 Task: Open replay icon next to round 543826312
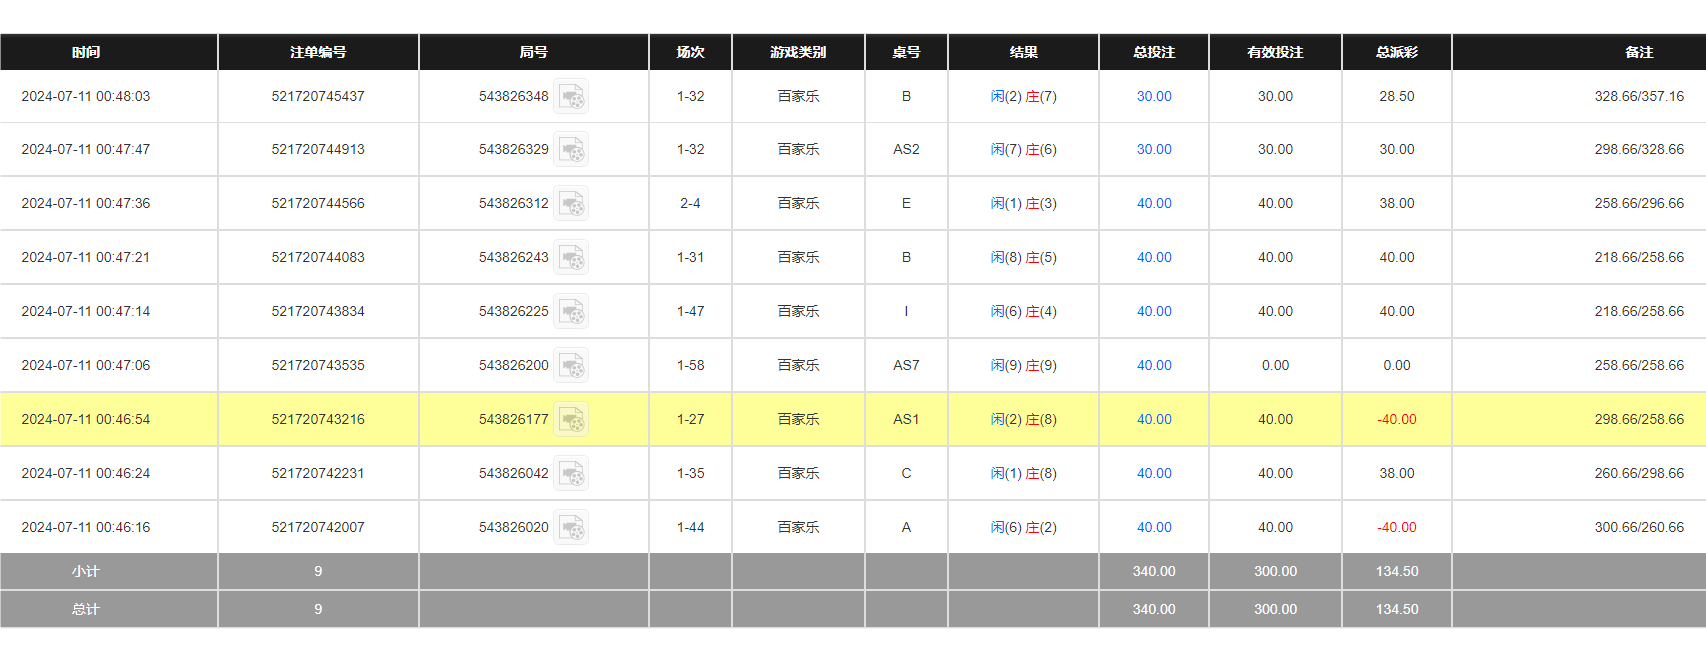click(571, 204)
